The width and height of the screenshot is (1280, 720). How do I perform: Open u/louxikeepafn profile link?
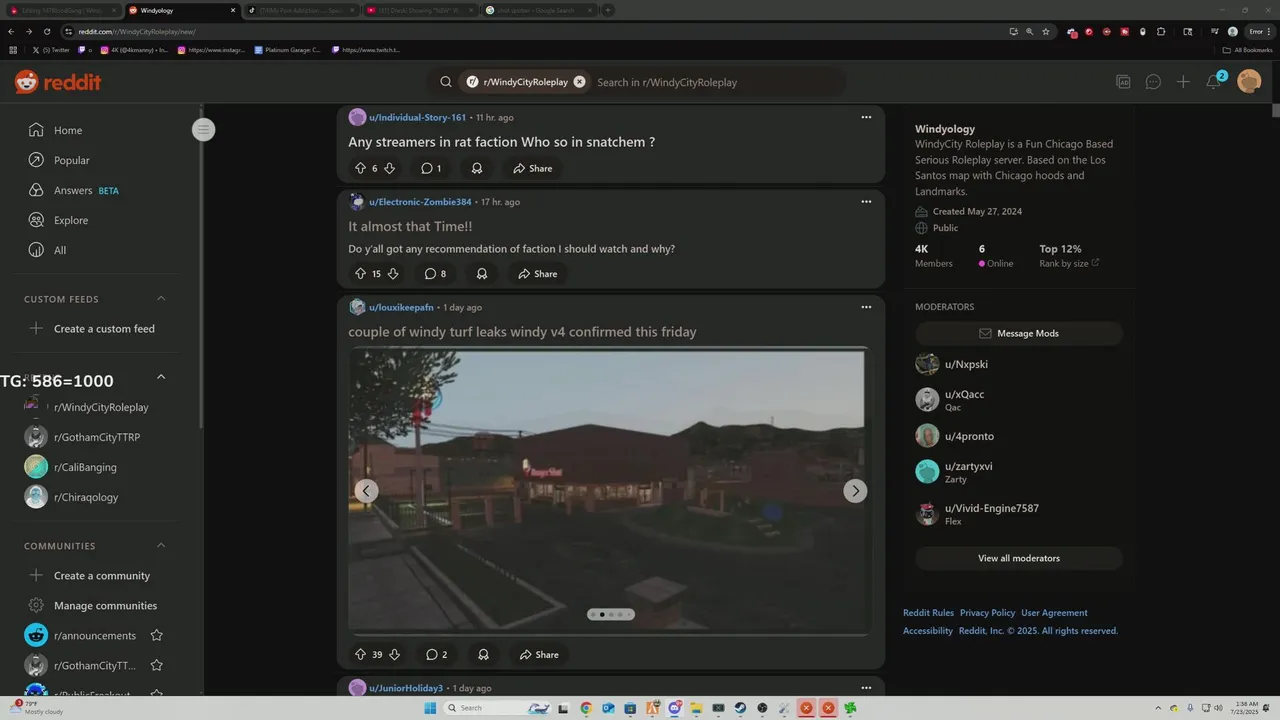(x=401, y=307)
